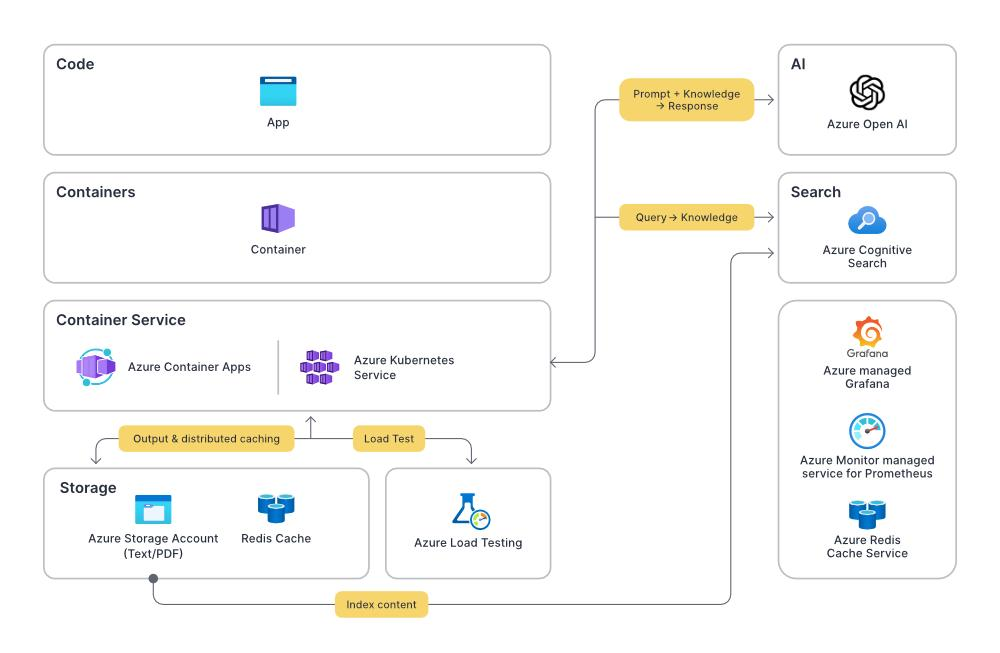Select the 'Azure Kubernetes Service' text

(404, 367)
